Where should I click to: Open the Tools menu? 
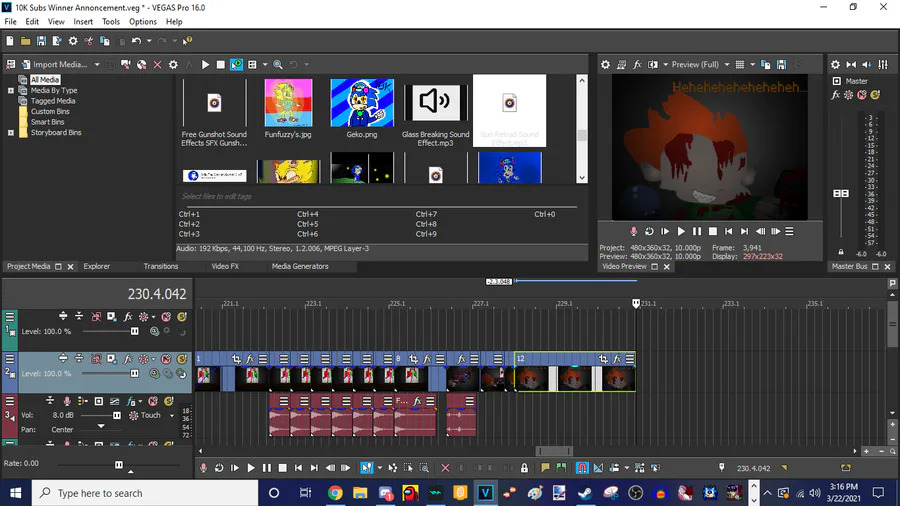pos(111,22)
